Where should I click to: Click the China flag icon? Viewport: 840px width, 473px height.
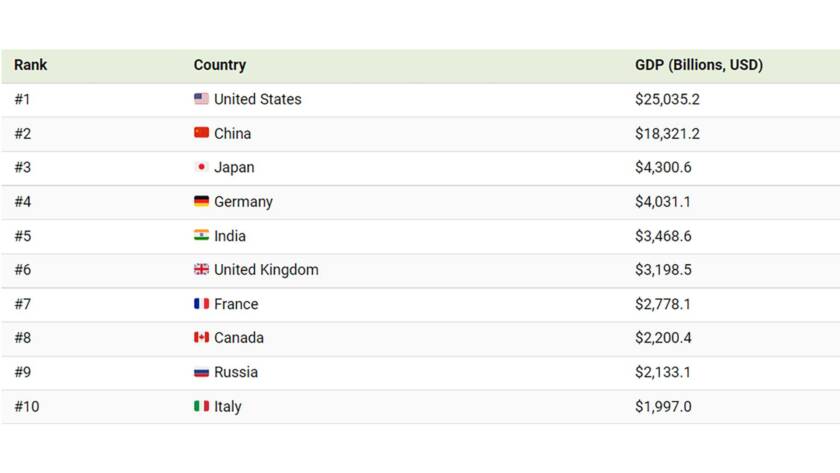(201, 132)
